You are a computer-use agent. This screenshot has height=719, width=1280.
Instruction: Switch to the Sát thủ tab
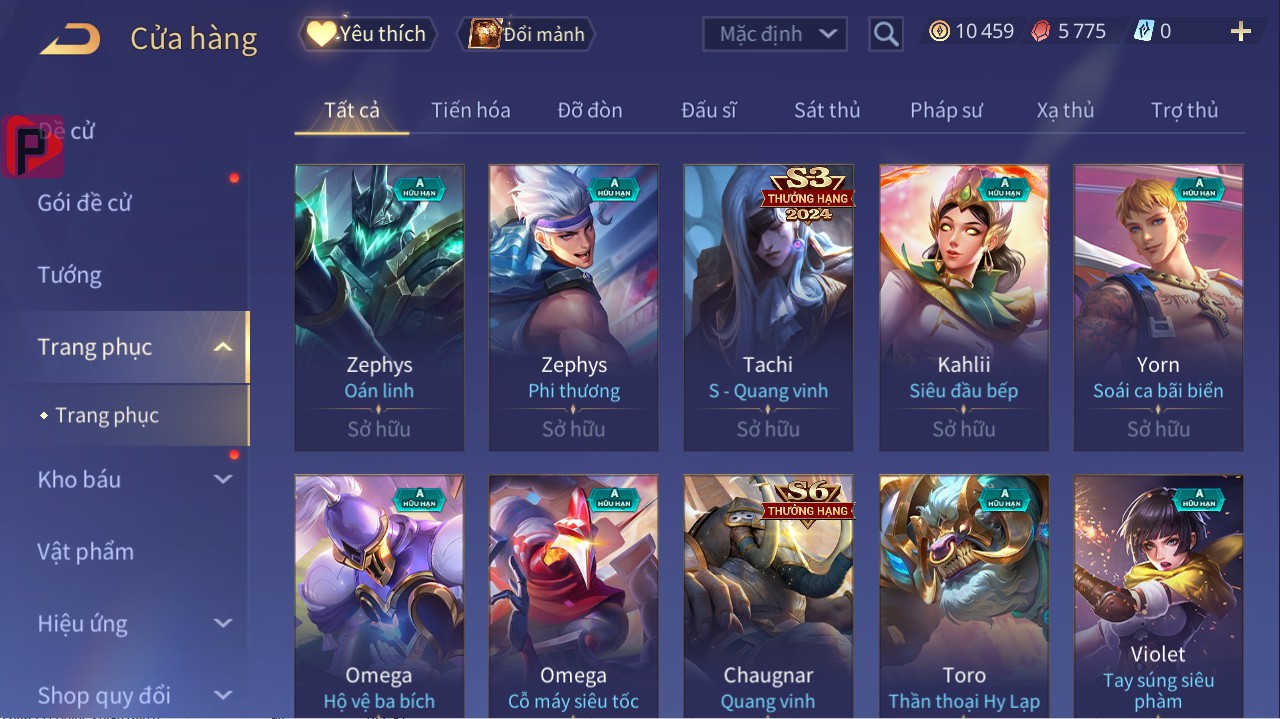[x=827, y=110]
